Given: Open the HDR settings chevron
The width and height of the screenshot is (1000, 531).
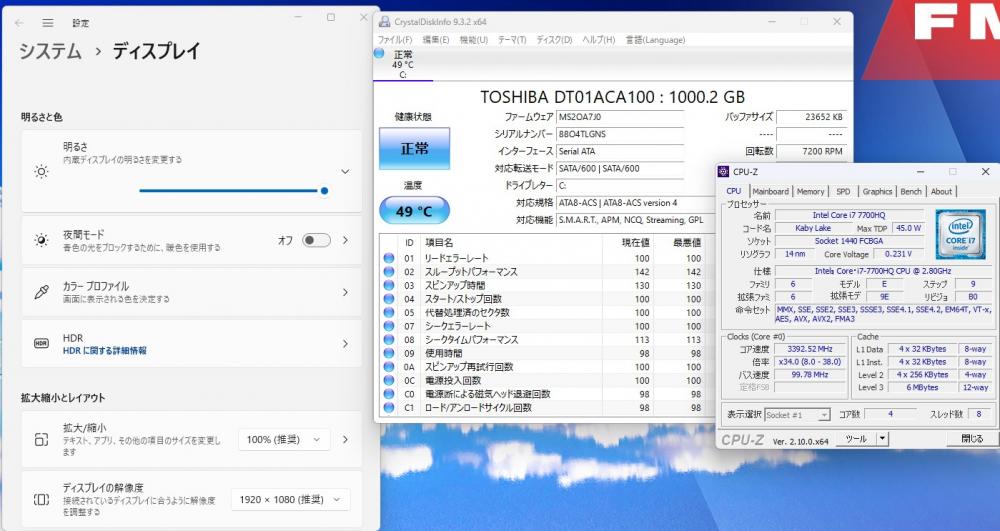Looking at the screenshot, I should [x=345, y=344].
